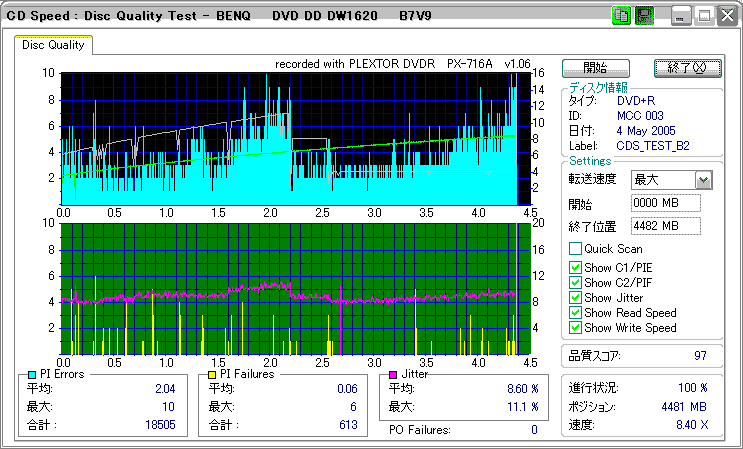Screen dimensions: 743x449
Task: Uncheck the Show C2/PIF checkbox
Action: (x=575, y=282)
